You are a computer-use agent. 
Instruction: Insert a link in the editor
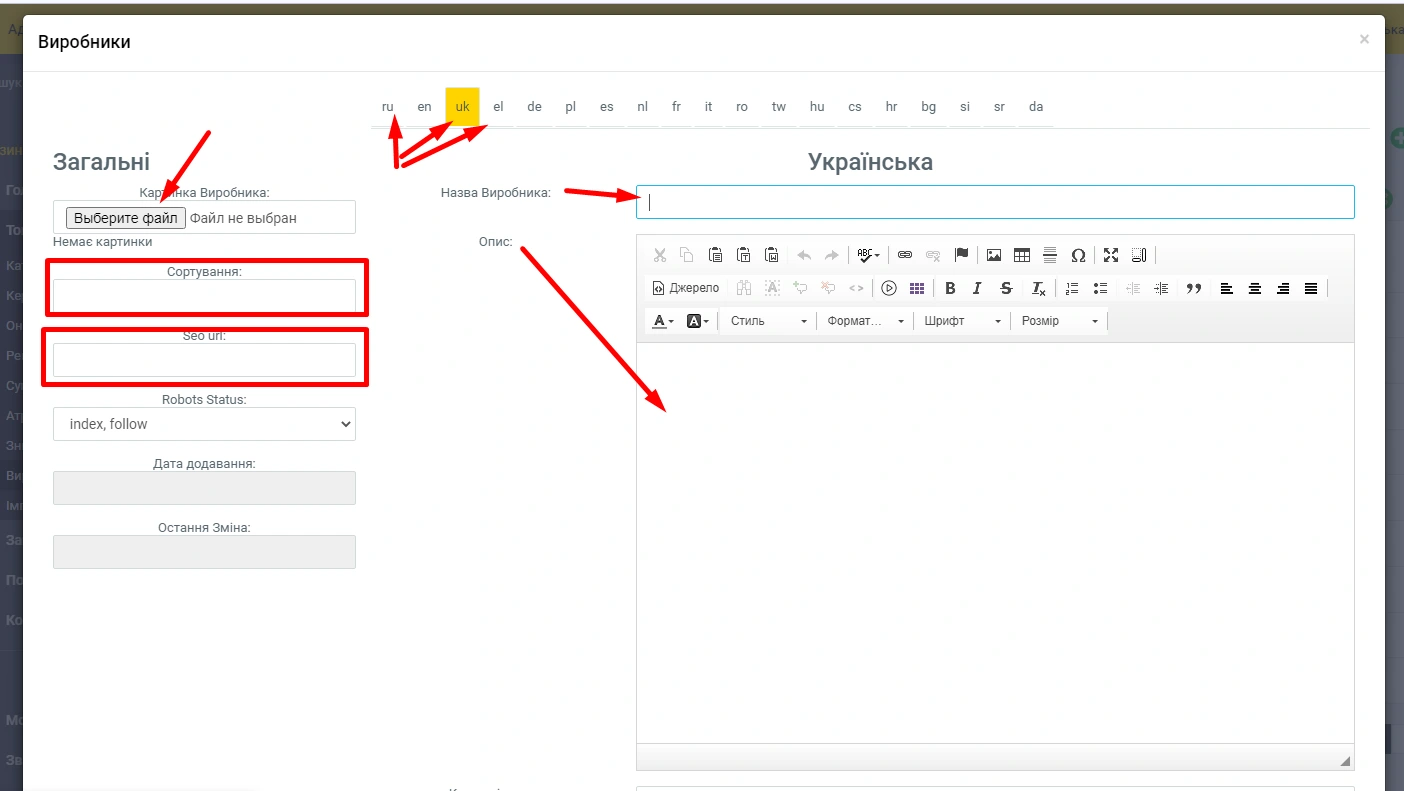point(905,255)
